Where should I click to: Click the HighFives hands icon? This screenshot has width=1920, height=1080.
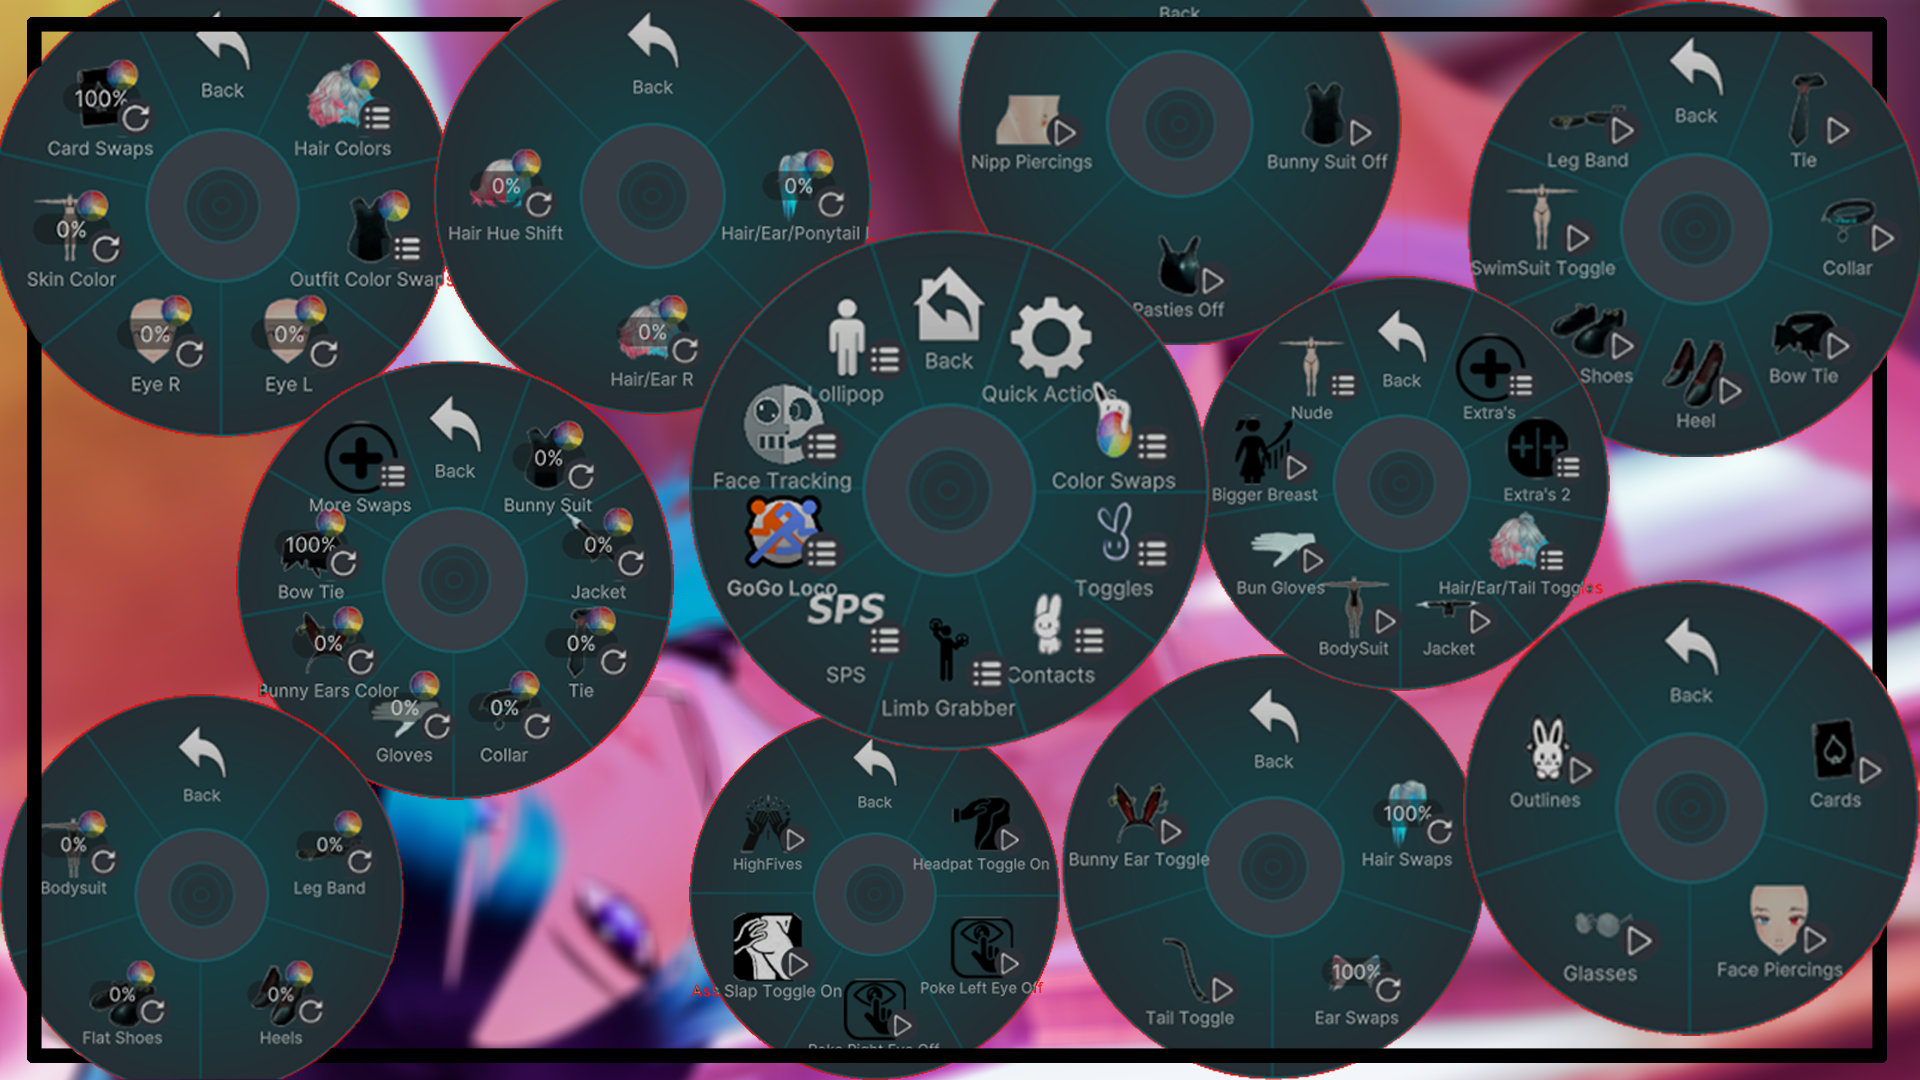[x=768, y=824]
